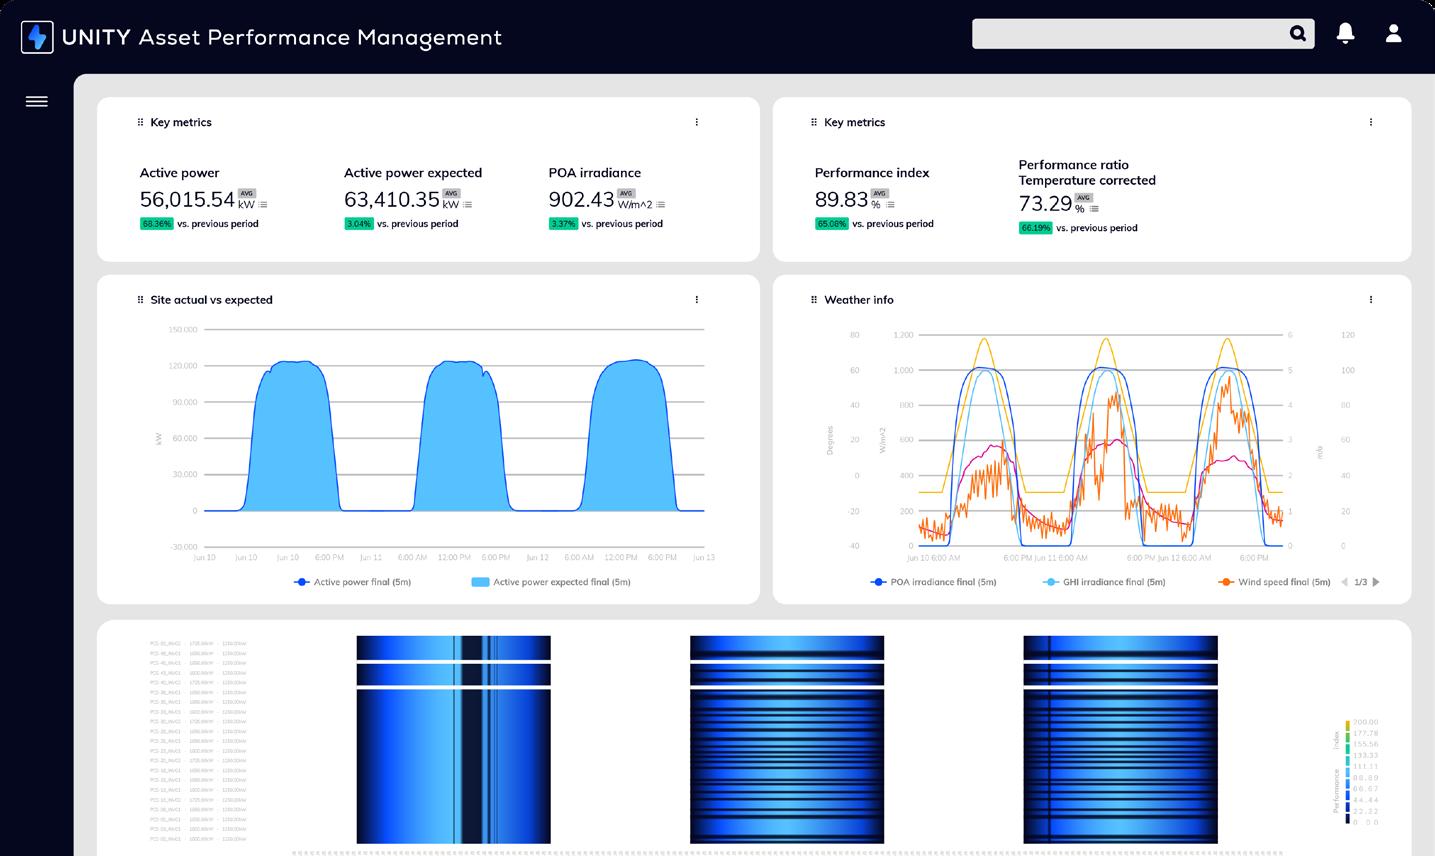Open options menu of right Key metrics card

(x=1371, y=122)
